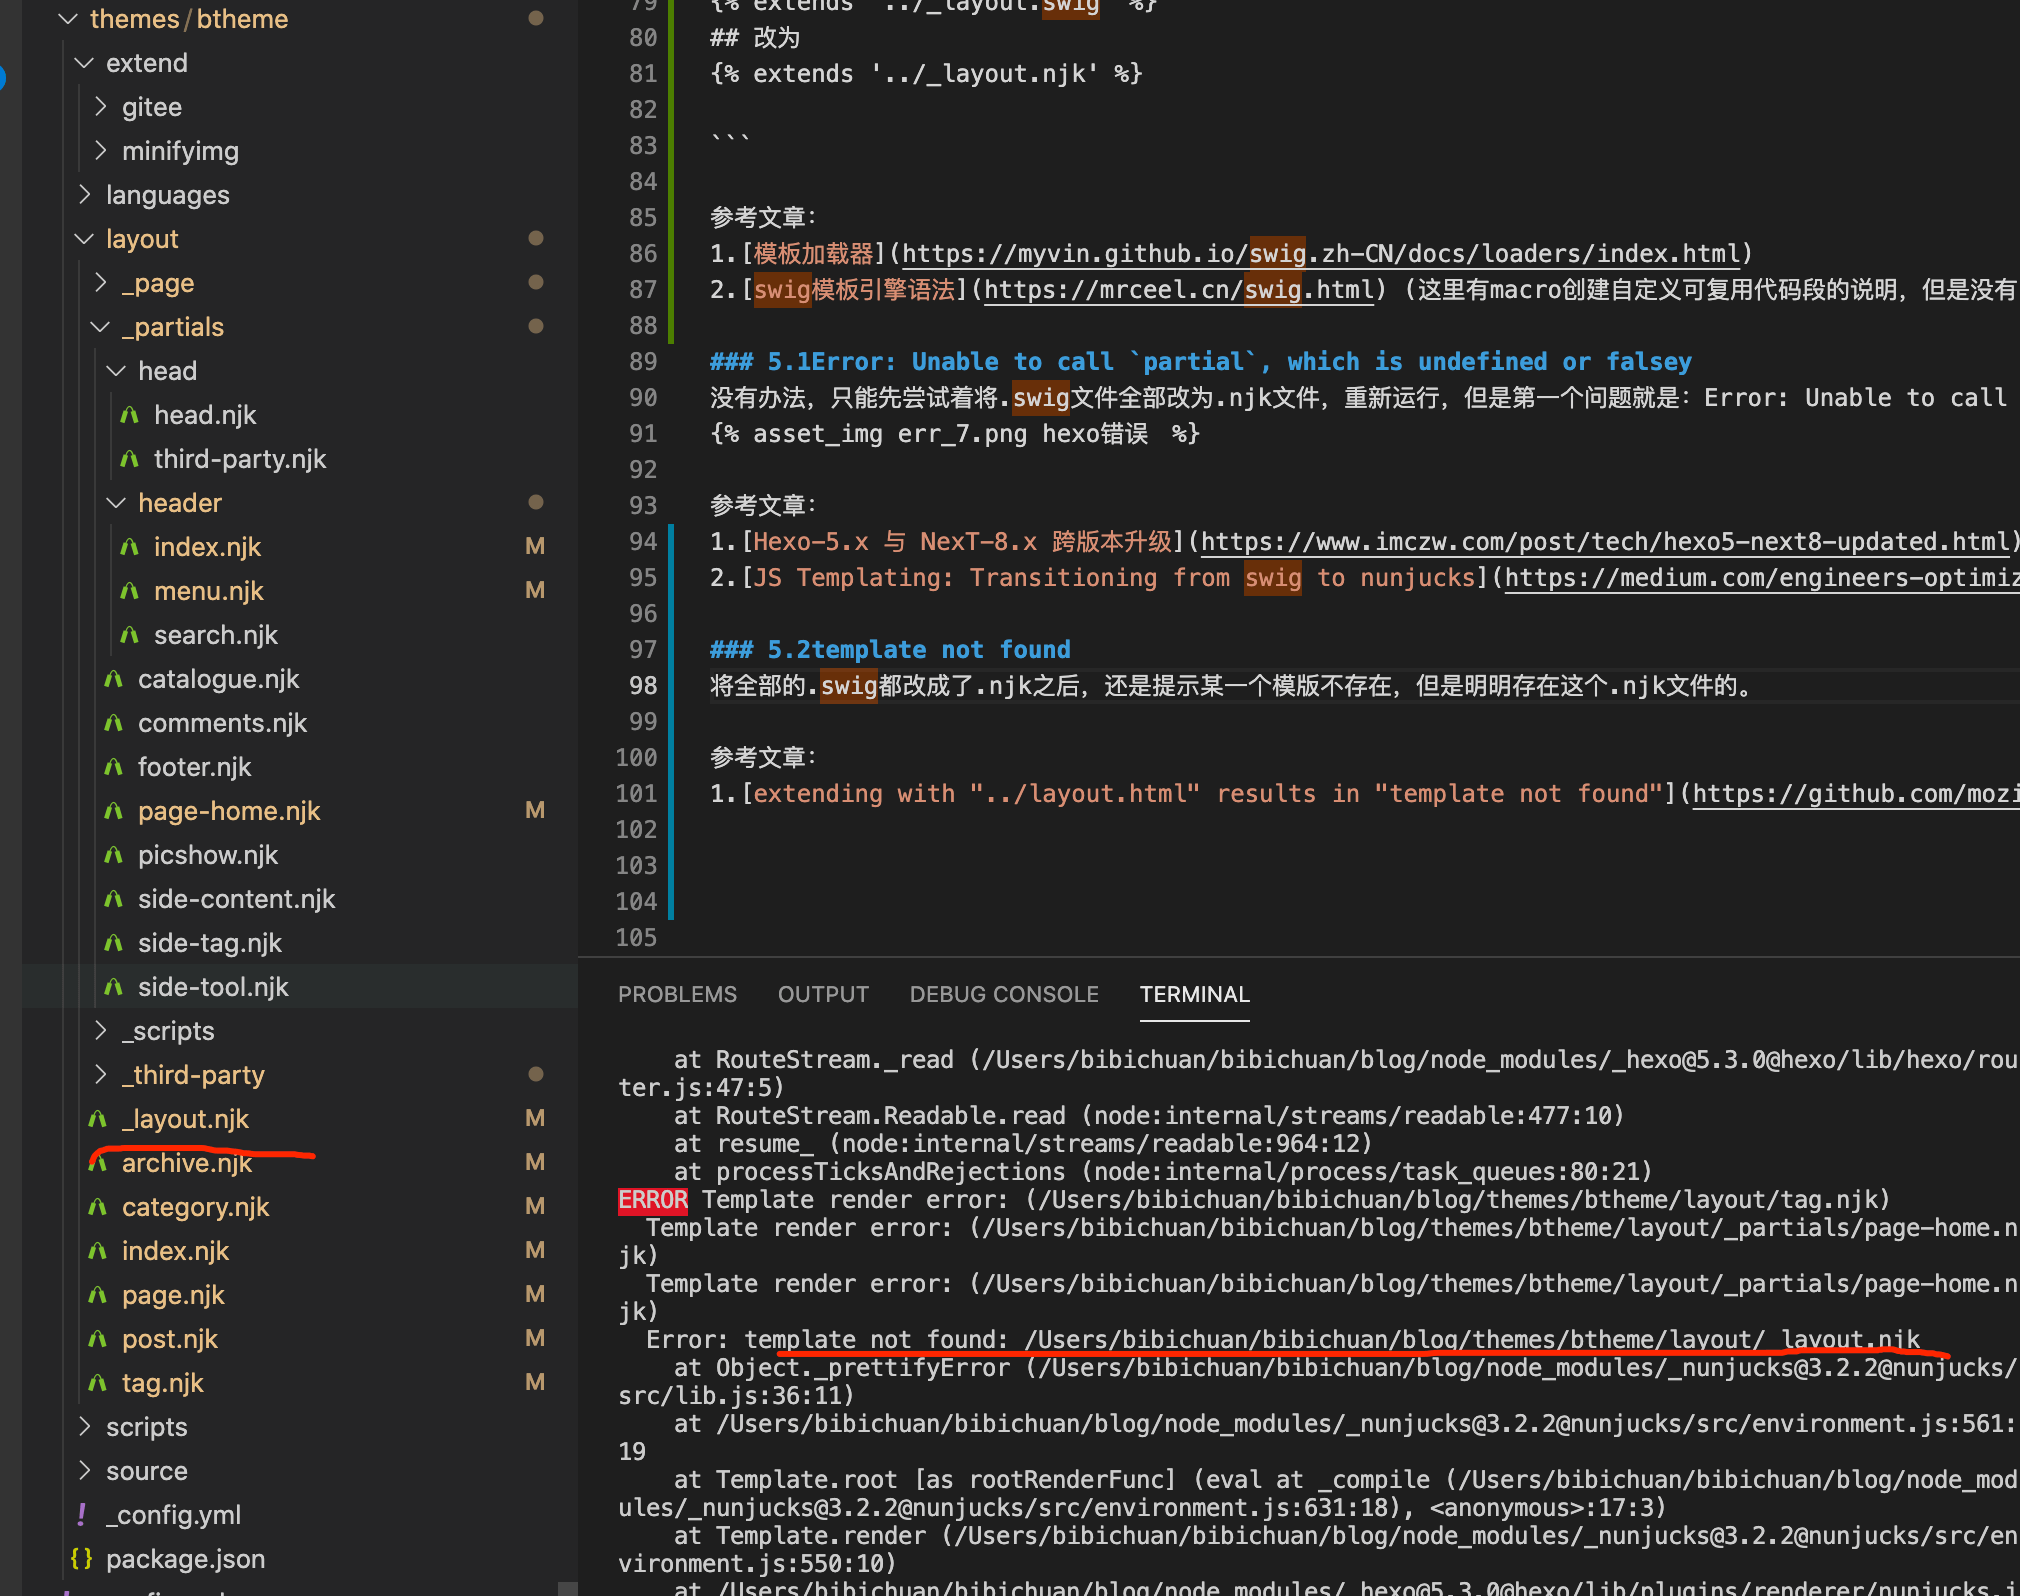Switch to the OUTPUT panel tab
This screenshot has height=1596, width=2020.
(x=823, y=994)
